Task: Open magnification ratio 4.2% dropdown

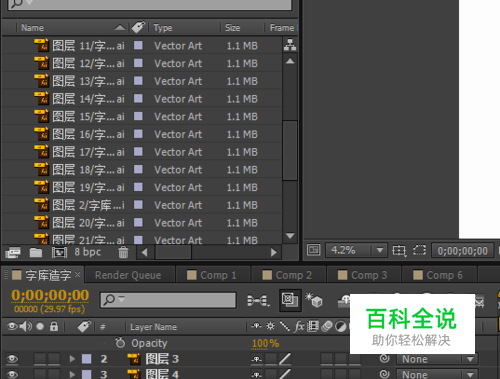Action: [x=356, y=250]
